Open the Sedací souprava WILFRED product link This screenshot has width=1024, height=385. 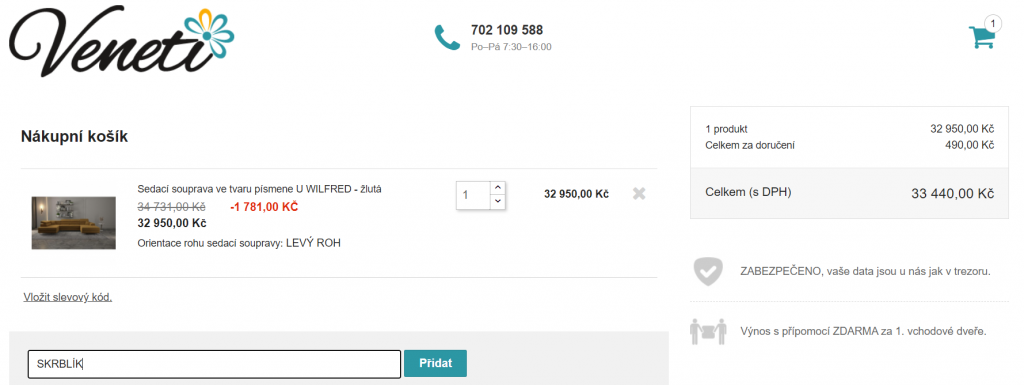point(259,189)
